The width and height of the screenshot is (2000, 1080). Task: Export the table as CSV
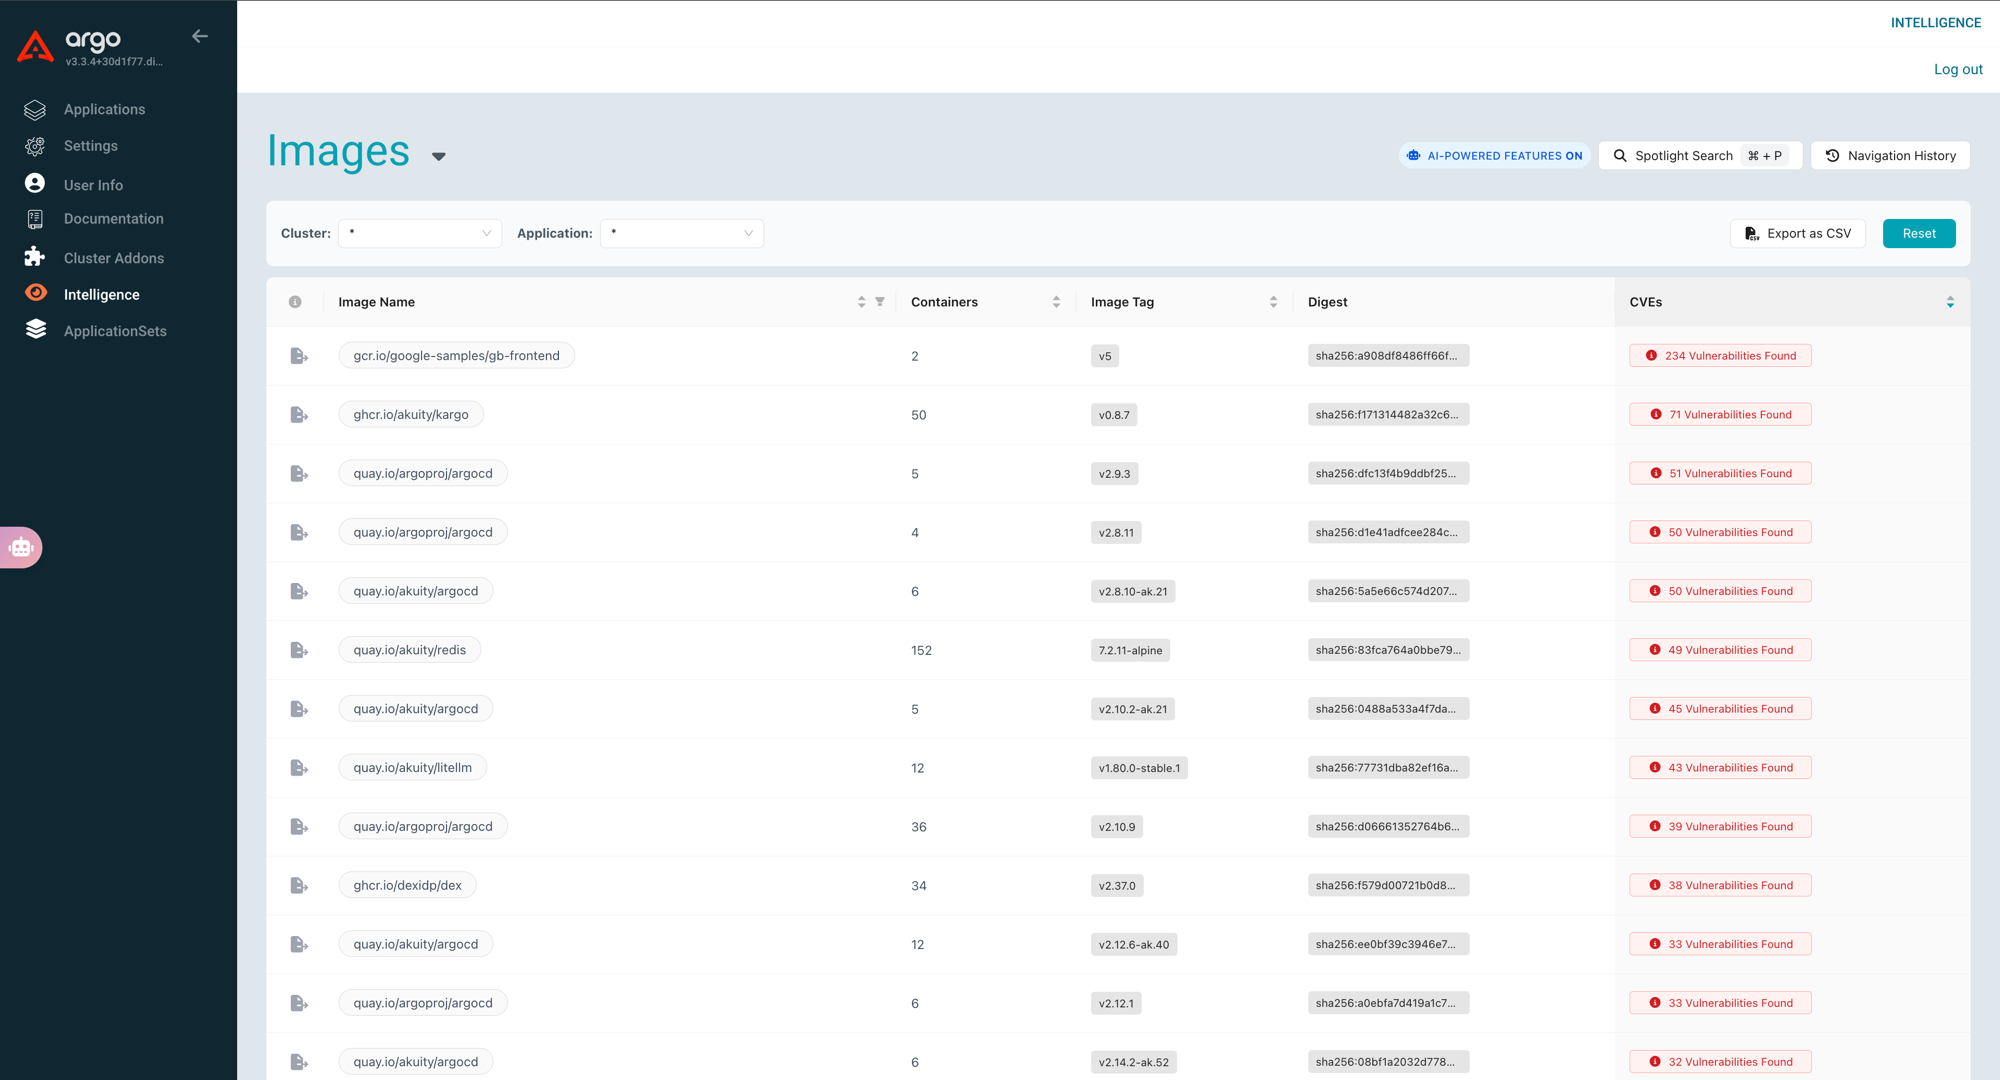[x=1798, y=233]
